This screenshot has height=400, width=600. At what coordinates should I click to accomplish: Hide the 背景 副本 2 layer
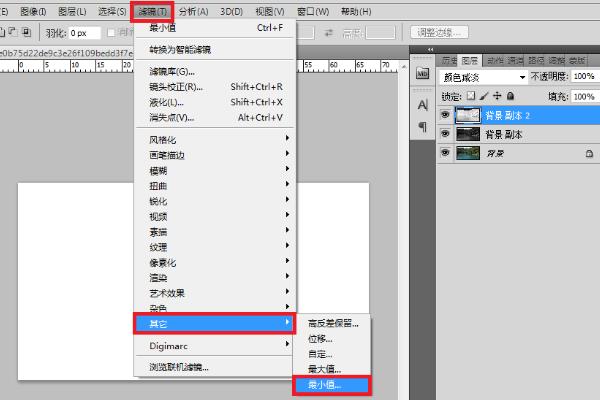coord(445,115)
